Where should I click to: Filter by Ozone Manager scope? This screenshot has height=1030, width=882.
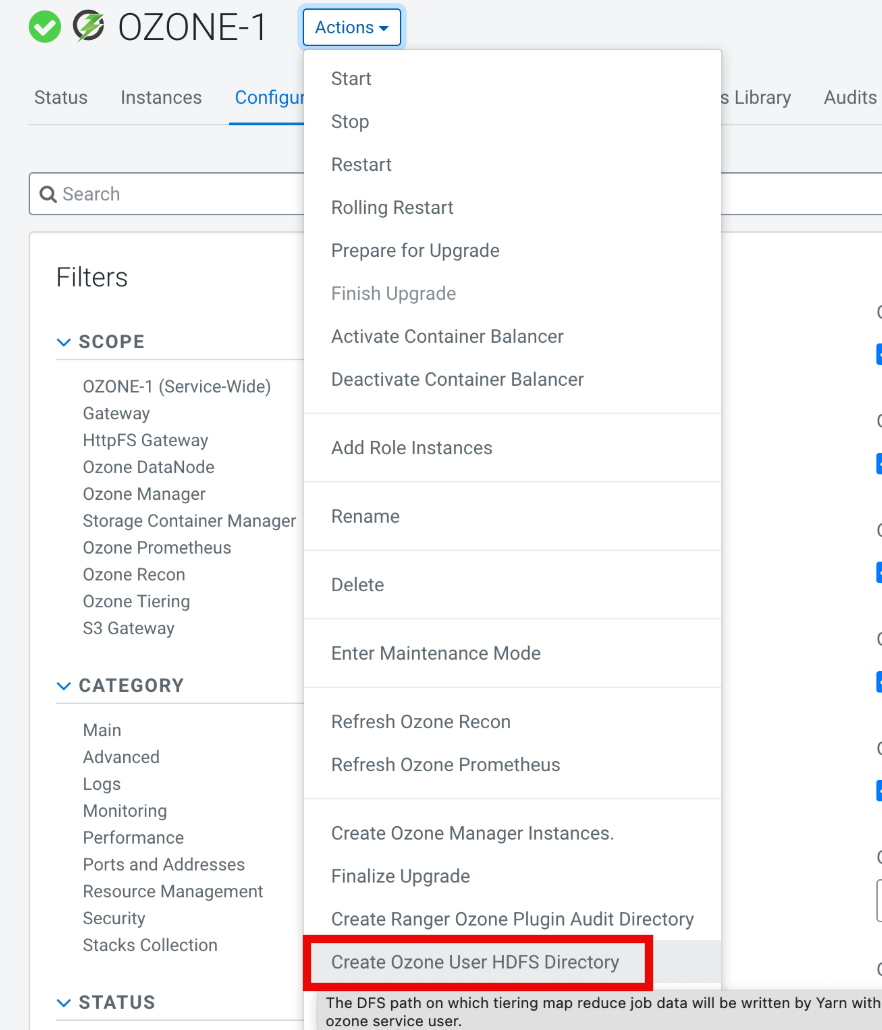pyautogui.click(x=144, y=494)
